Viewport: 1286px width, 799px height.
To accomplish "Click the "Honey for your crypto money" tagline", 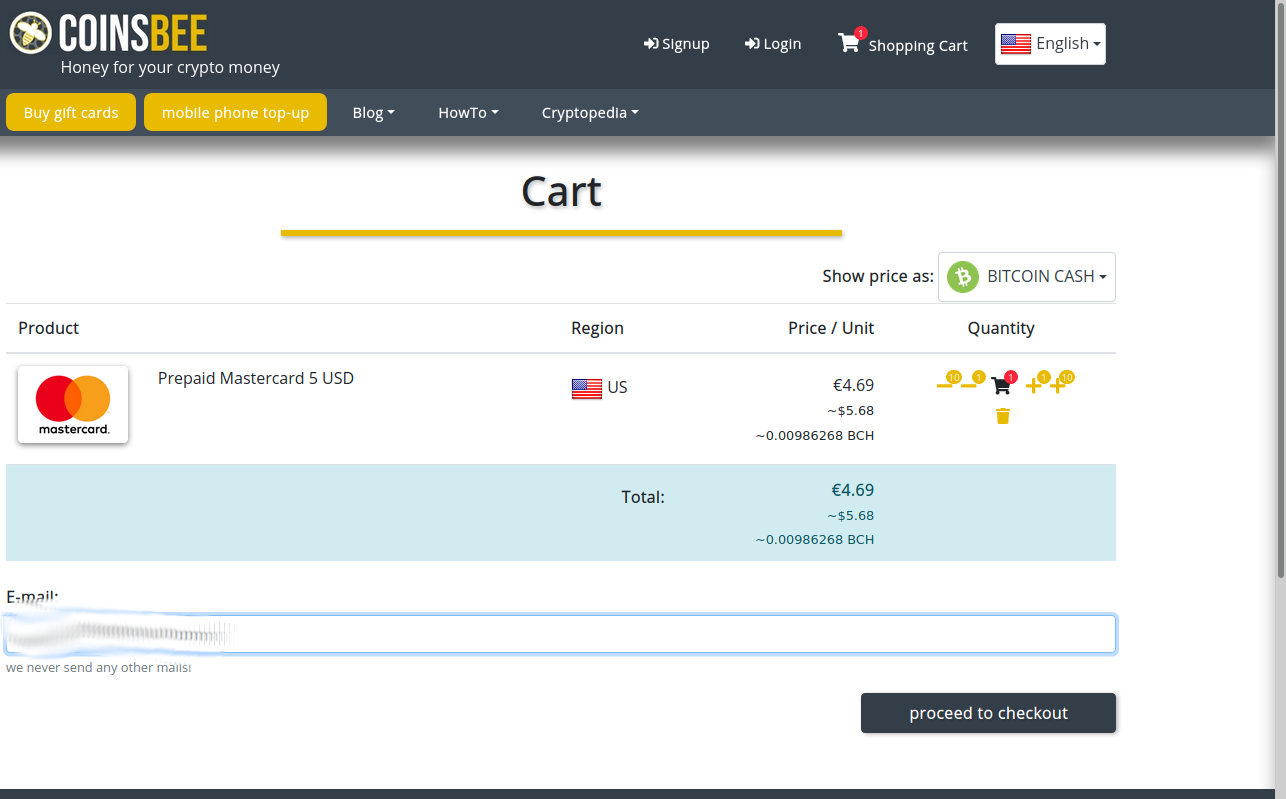I will [170, 68].
